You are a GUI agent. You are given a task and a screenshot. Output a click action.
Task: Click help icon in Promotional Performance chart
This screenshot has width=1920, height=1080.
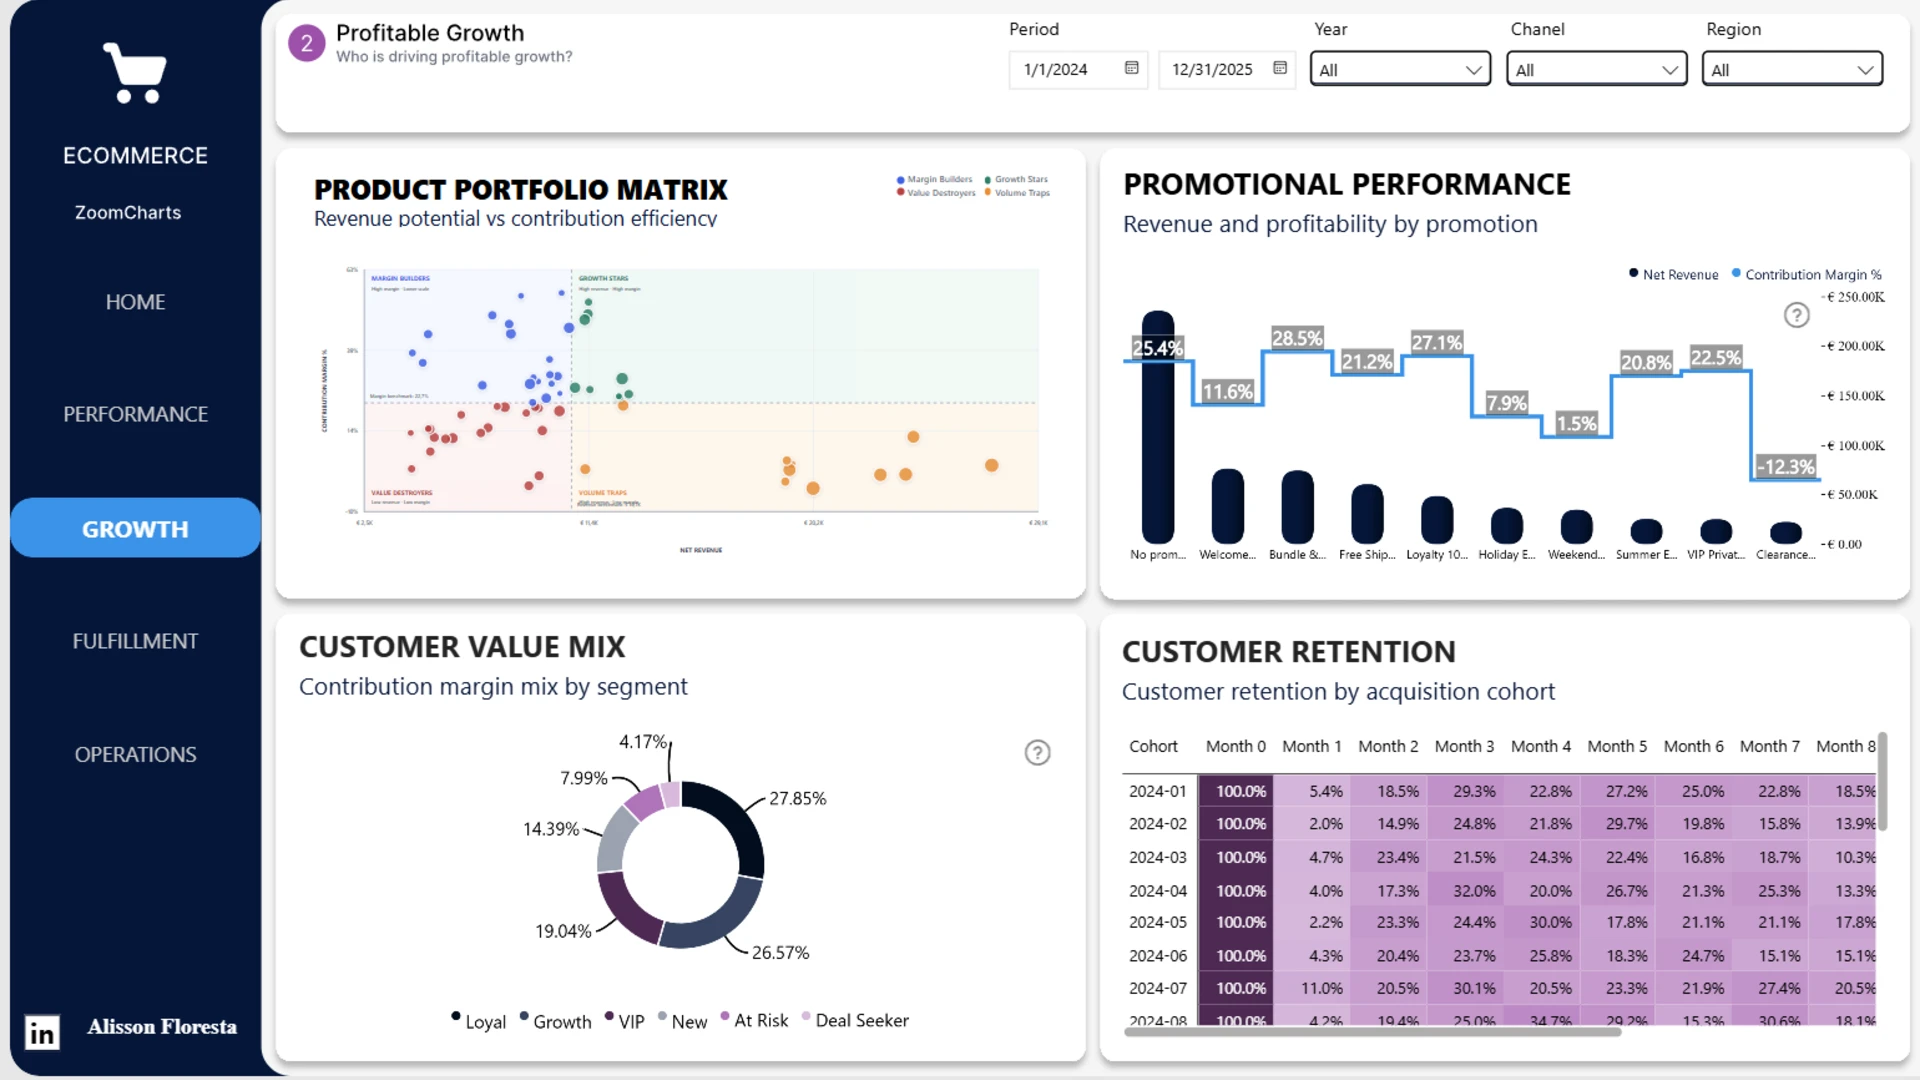[x=1796, y=315]
